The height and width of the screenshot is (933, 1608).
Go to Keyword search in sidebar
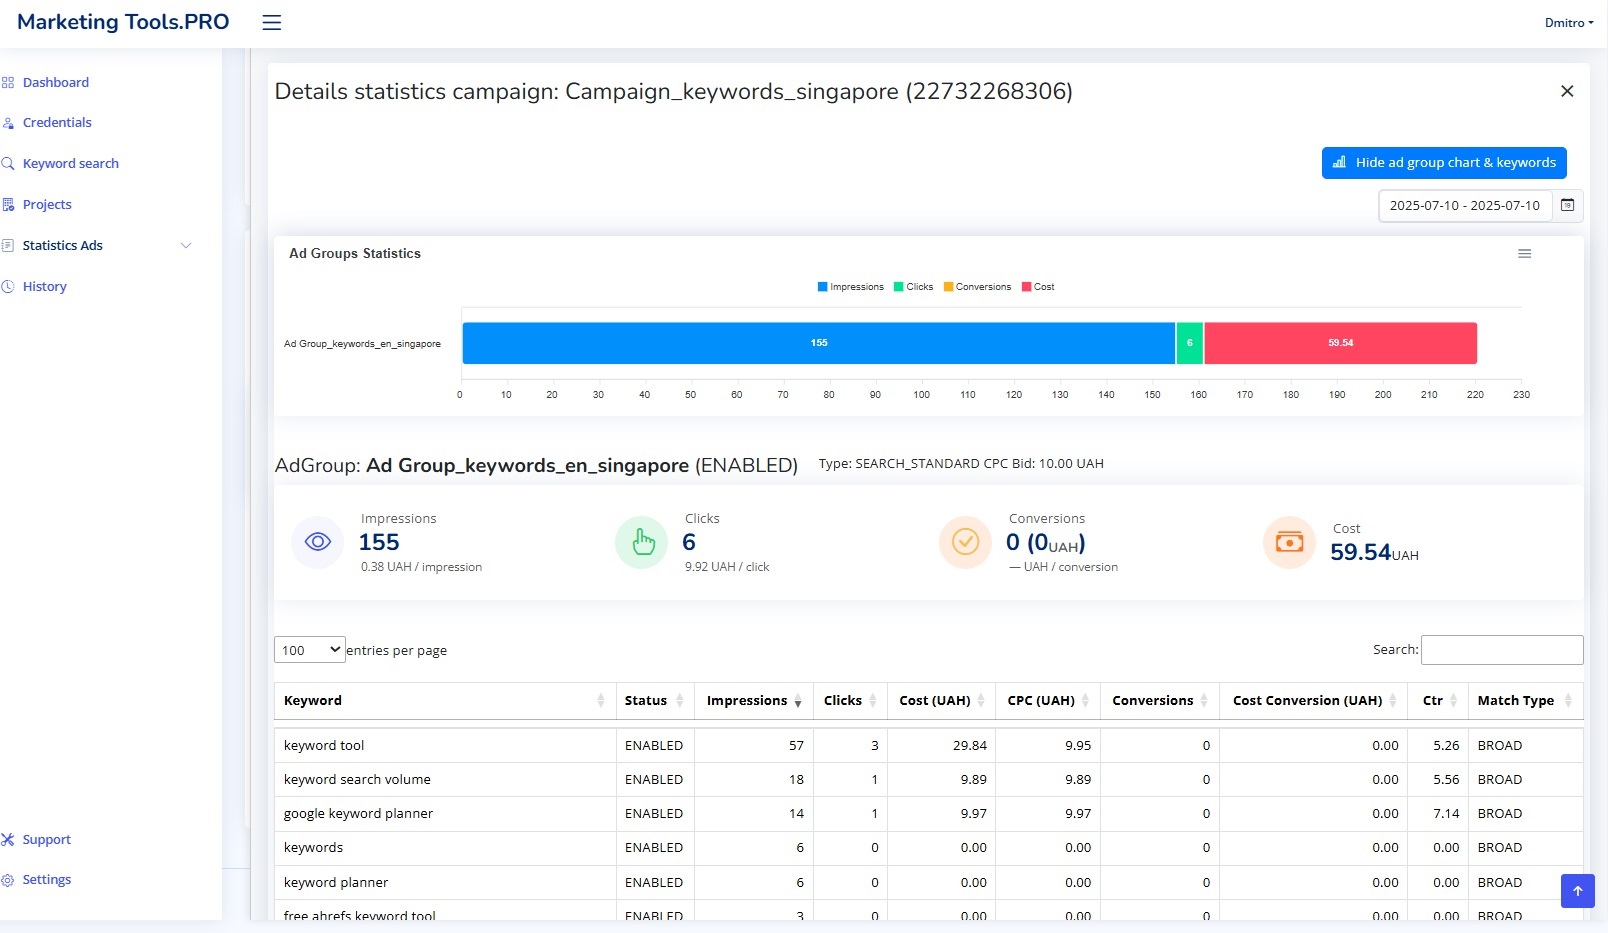(x=70, y=163)
